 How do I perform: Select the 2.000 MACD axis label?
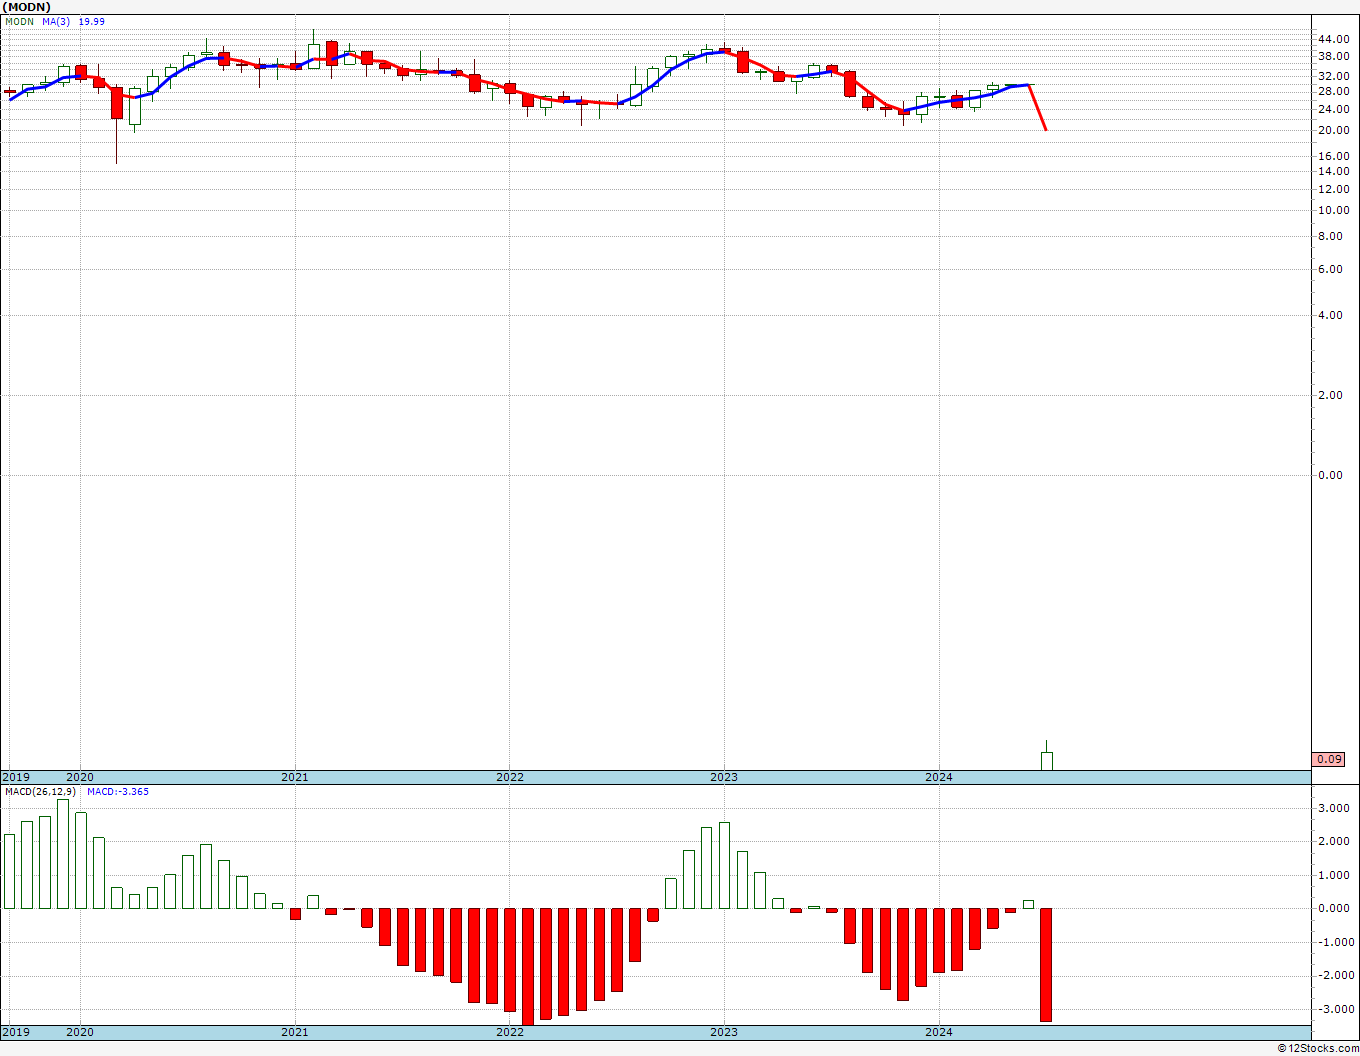pos(1334,841)
